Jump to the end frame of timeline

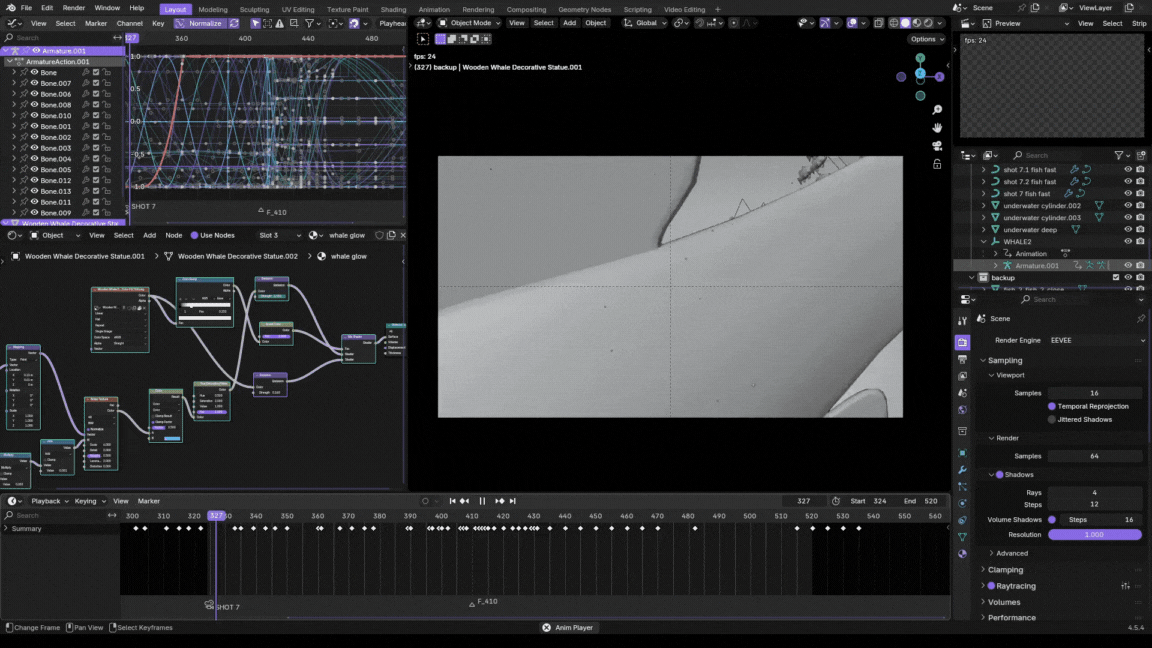click(513, 501)
